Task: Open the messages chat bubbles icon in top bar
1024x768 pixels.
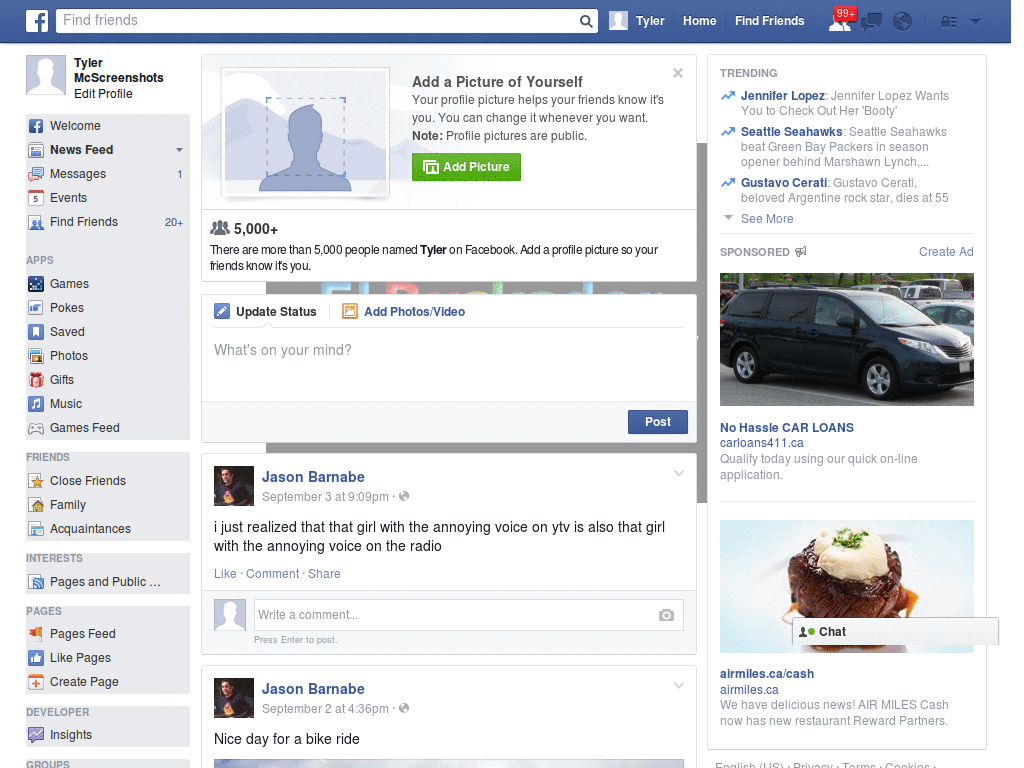Action: [x=871, y=22]
